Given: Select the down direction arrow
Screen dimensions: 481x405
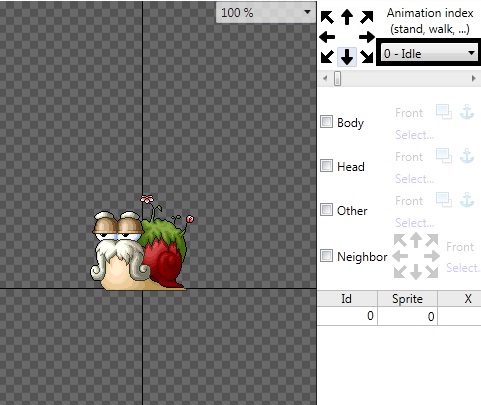Looking at the screenshot, I should [347, 57].
